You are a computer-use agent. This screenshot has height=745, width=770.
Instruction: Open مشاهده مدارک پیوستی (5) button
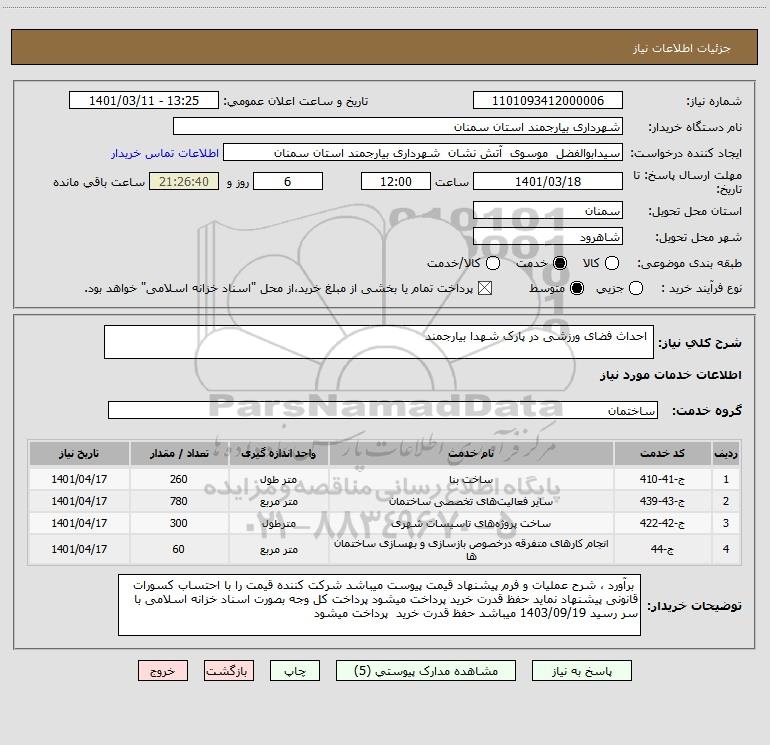(x=426, y=671)
